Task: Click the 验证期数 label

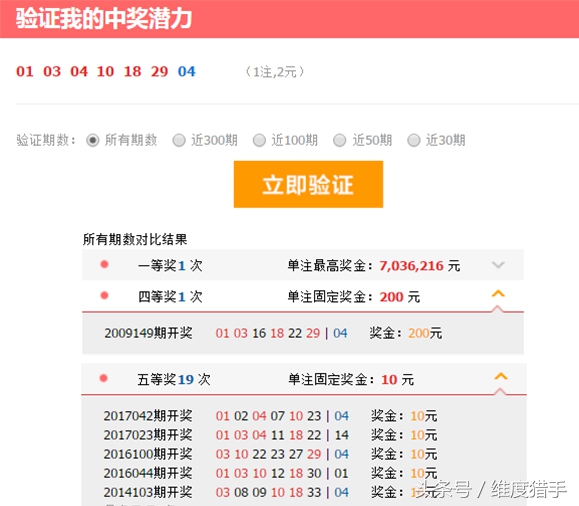Action: click(46, 140)
